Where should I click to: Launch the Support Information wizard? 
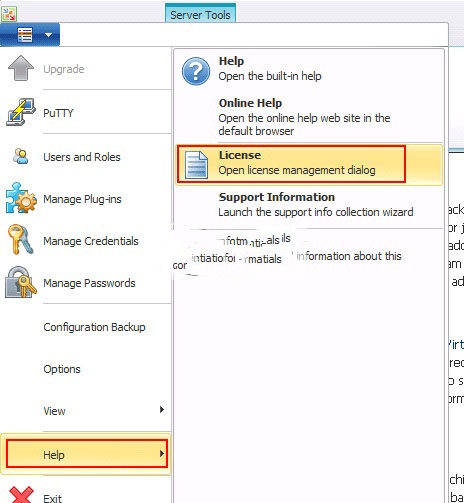[309, 204]
